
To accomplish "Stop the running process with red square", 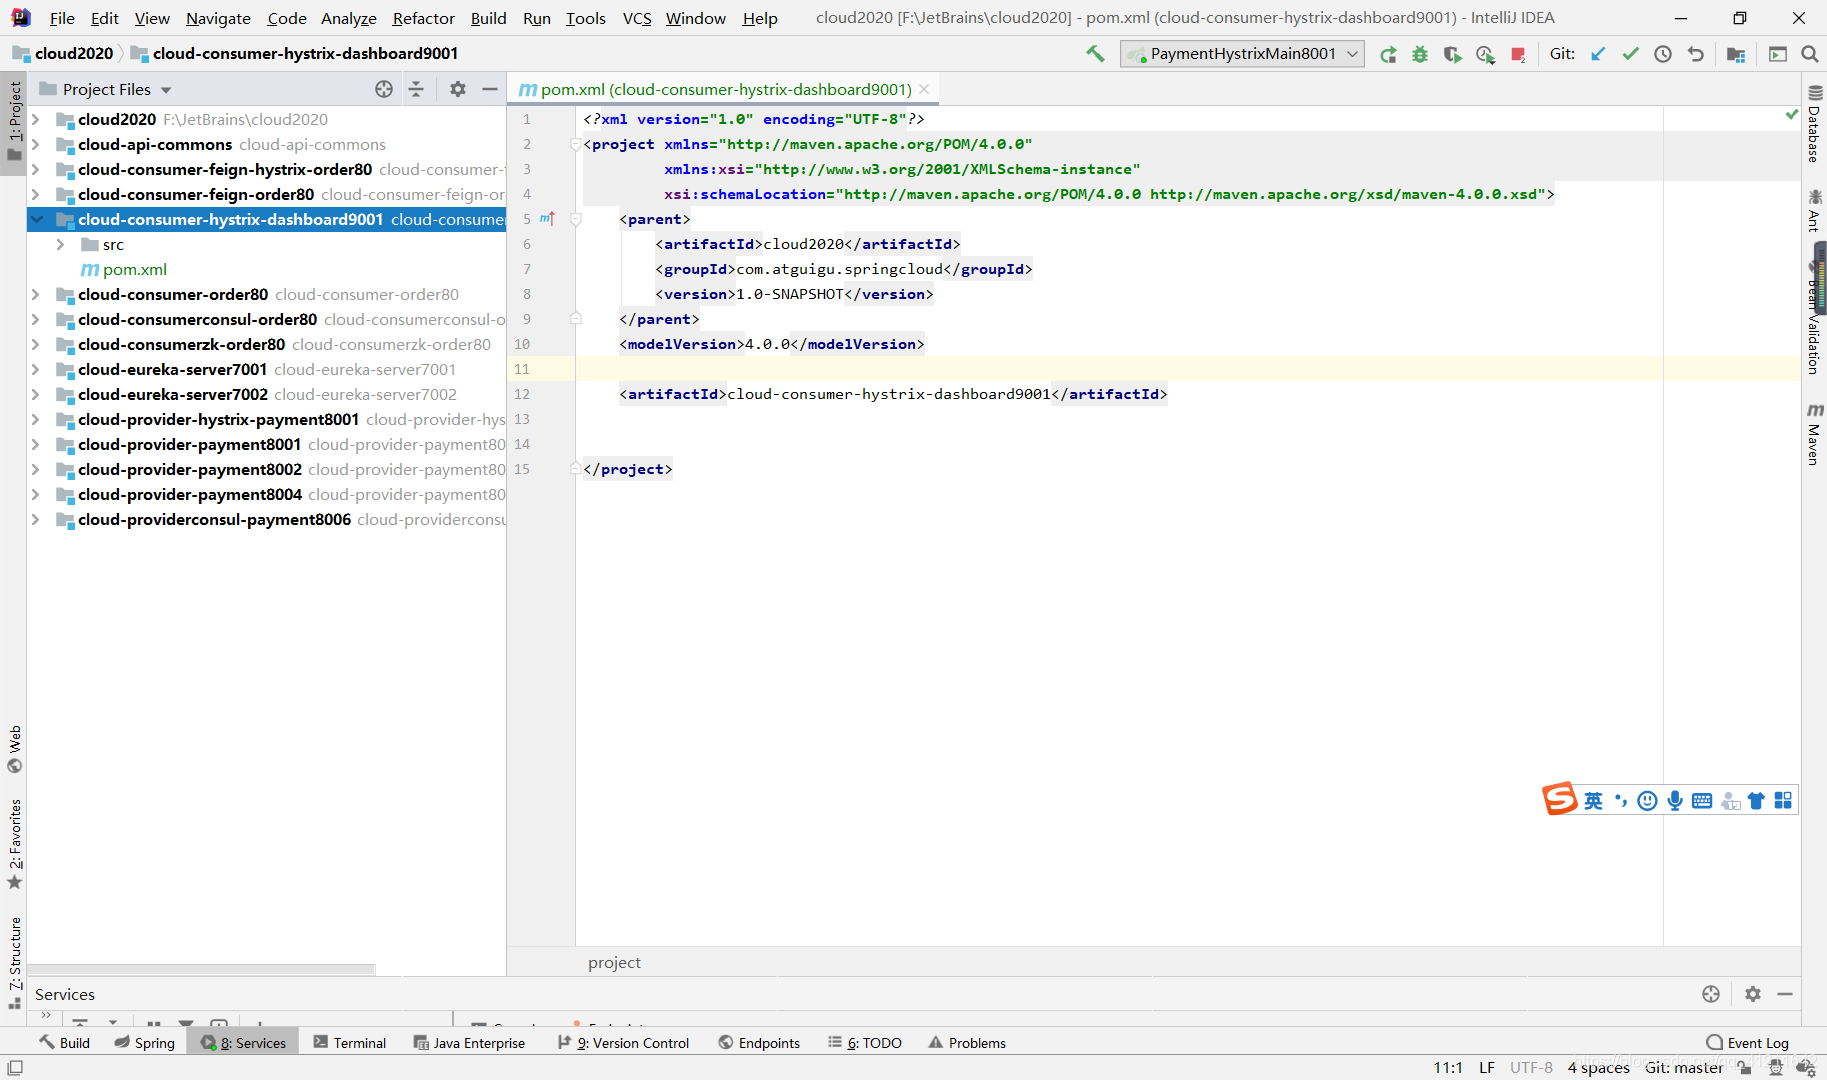I will (x=1518, y=54).
